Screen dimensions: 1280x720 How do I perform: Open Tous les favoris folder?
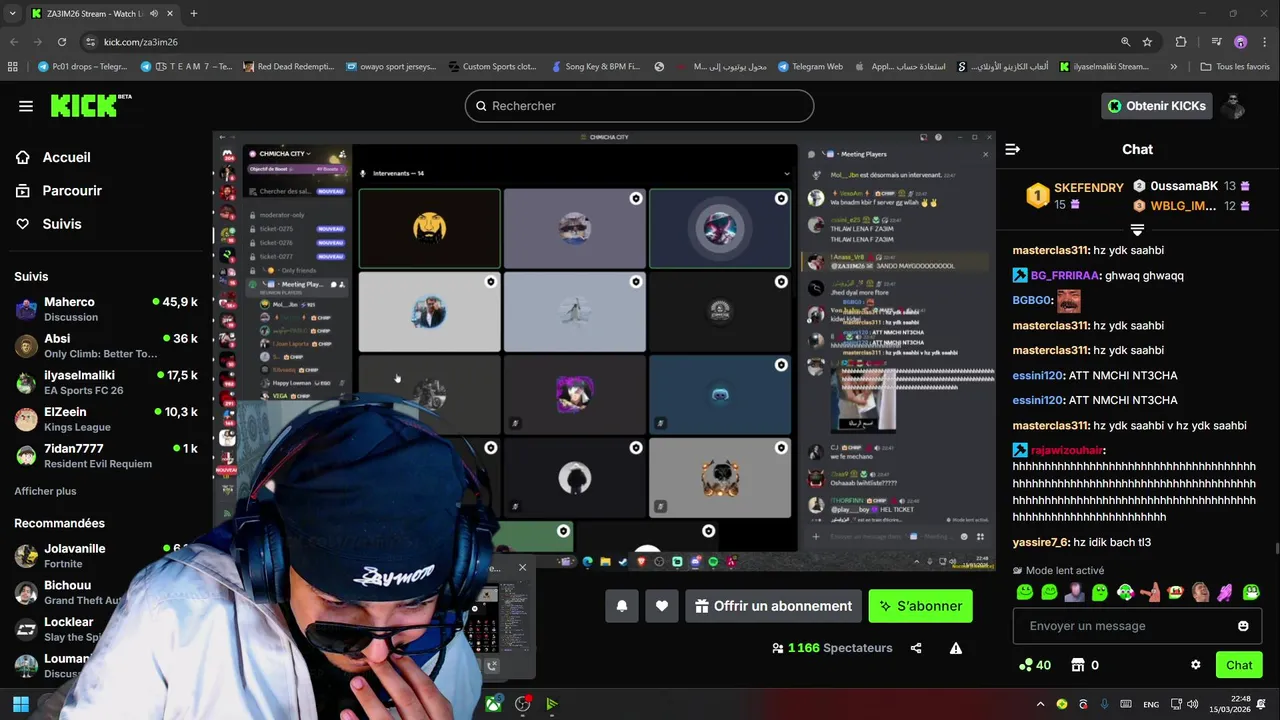[x=1236, y=67]
